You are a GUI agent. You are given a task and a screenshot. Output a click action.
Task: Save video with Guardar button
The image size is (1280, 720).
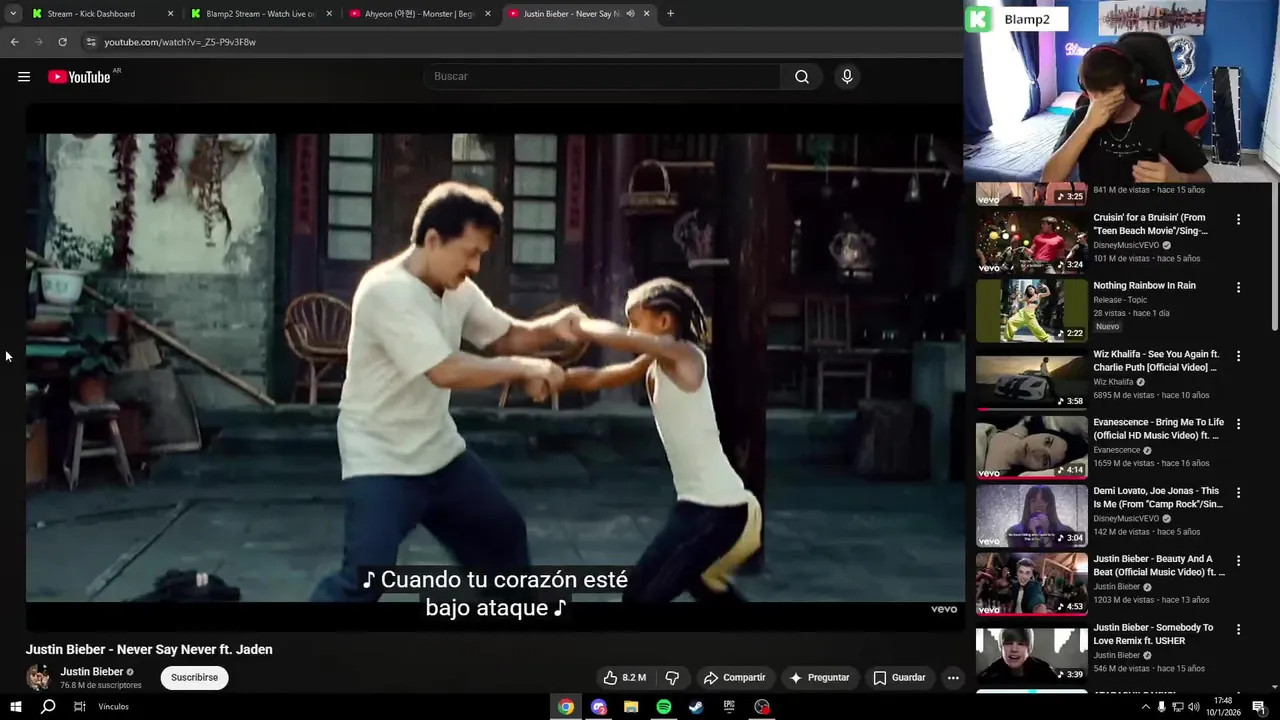[899, 678]
